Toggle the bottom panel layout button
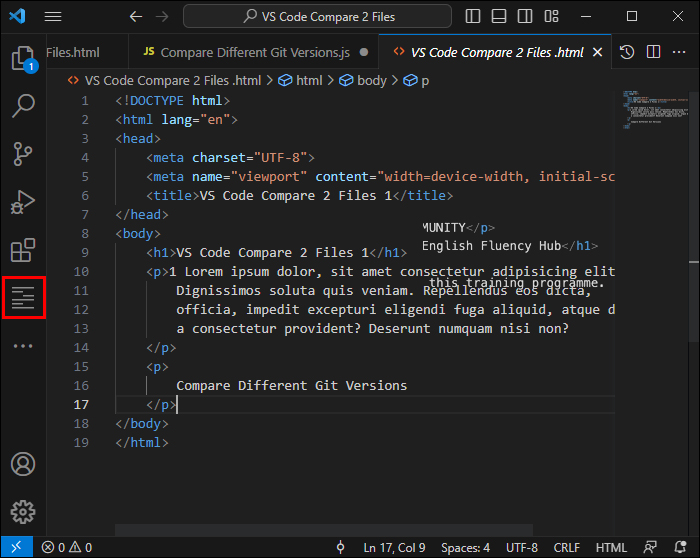The height and width of the screenshot is (558, 700). [x=499, y=17]
